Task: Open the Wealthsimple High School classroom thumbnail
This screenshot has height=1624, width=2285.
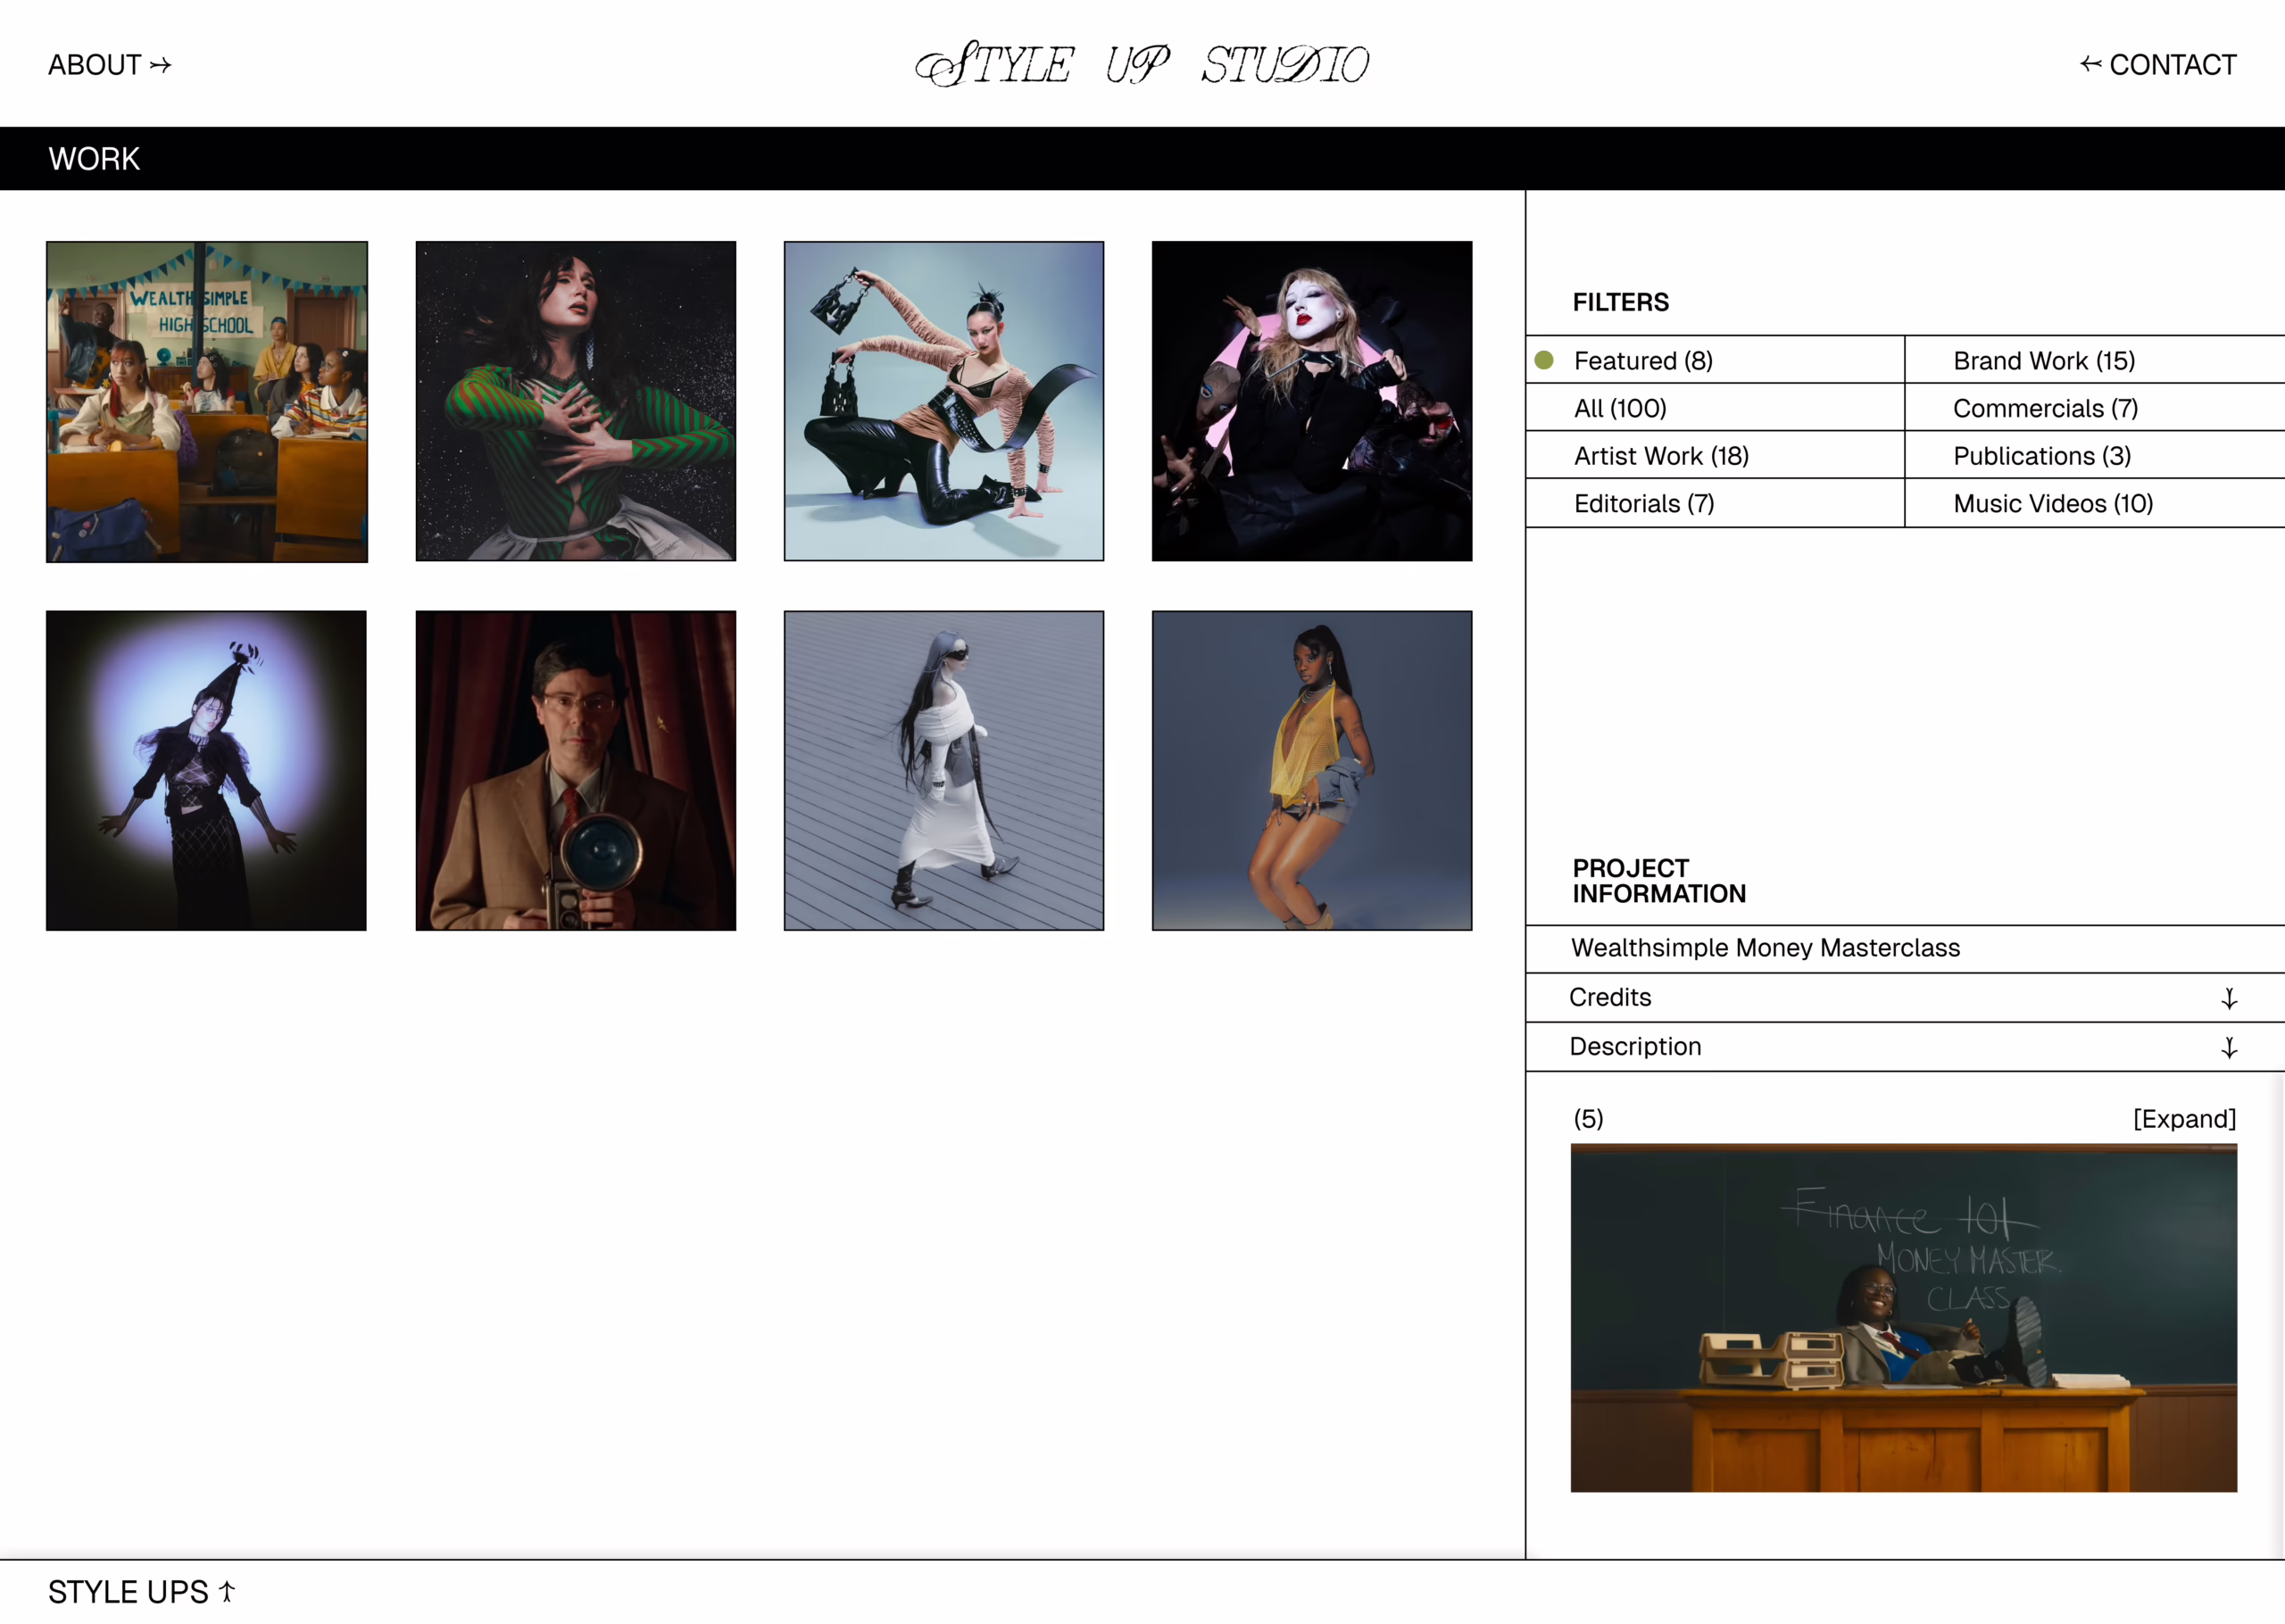Action: pyautogui.click(x=207, y=401)
